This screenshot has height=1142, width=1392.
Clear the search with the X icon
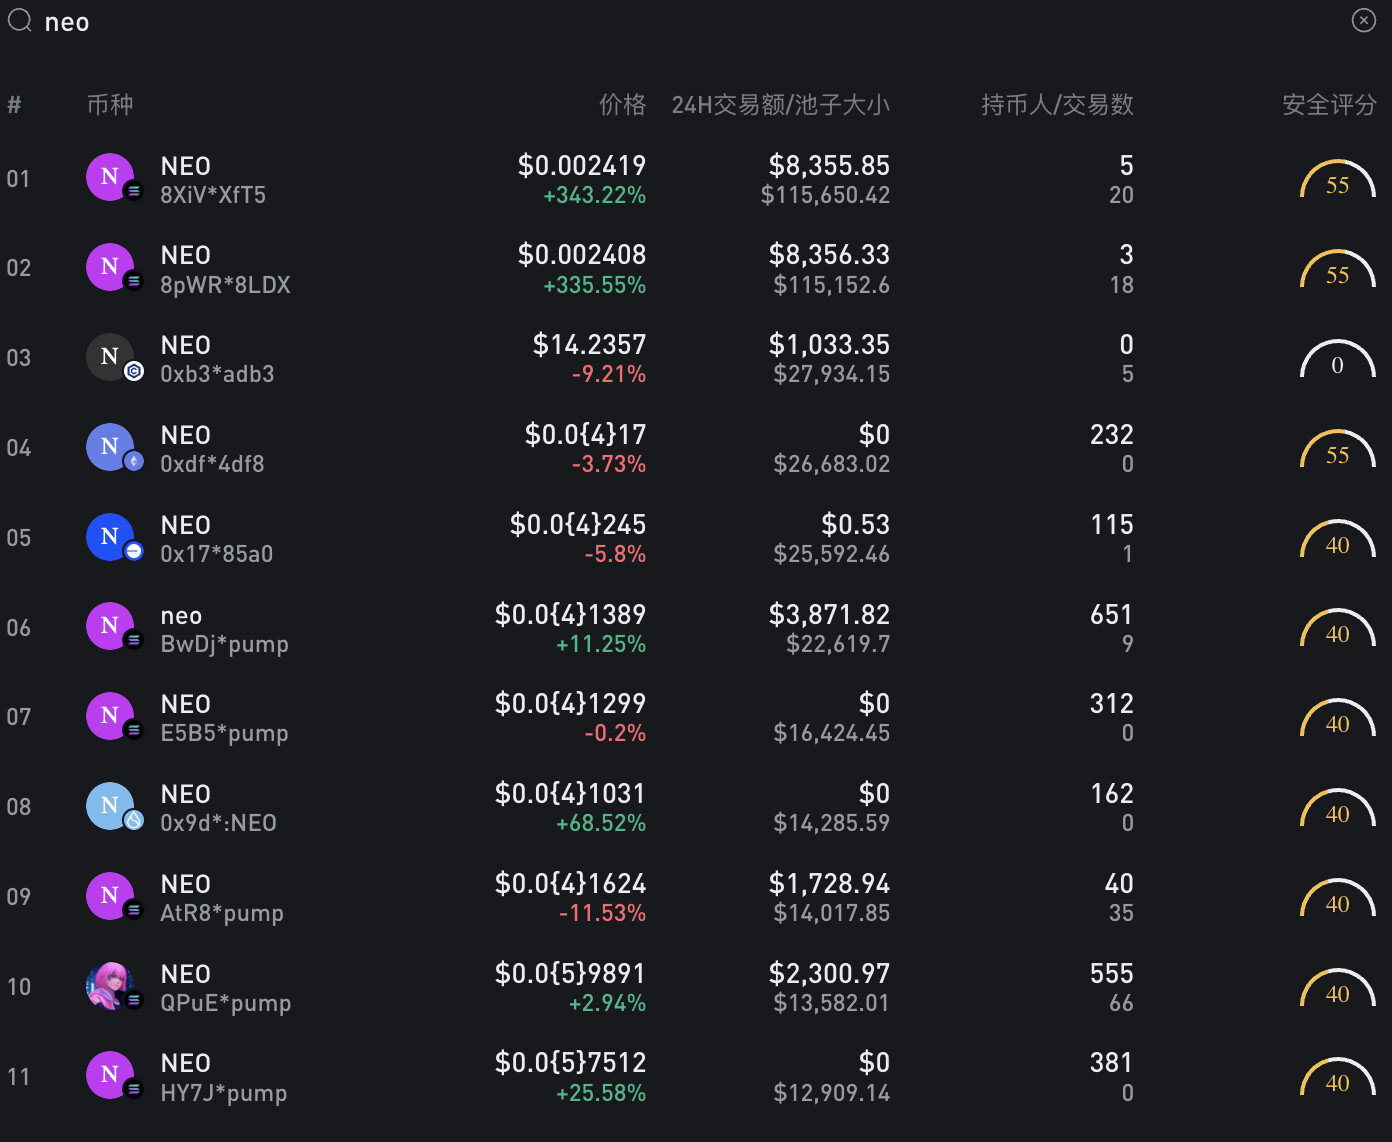click(1364, 20)
